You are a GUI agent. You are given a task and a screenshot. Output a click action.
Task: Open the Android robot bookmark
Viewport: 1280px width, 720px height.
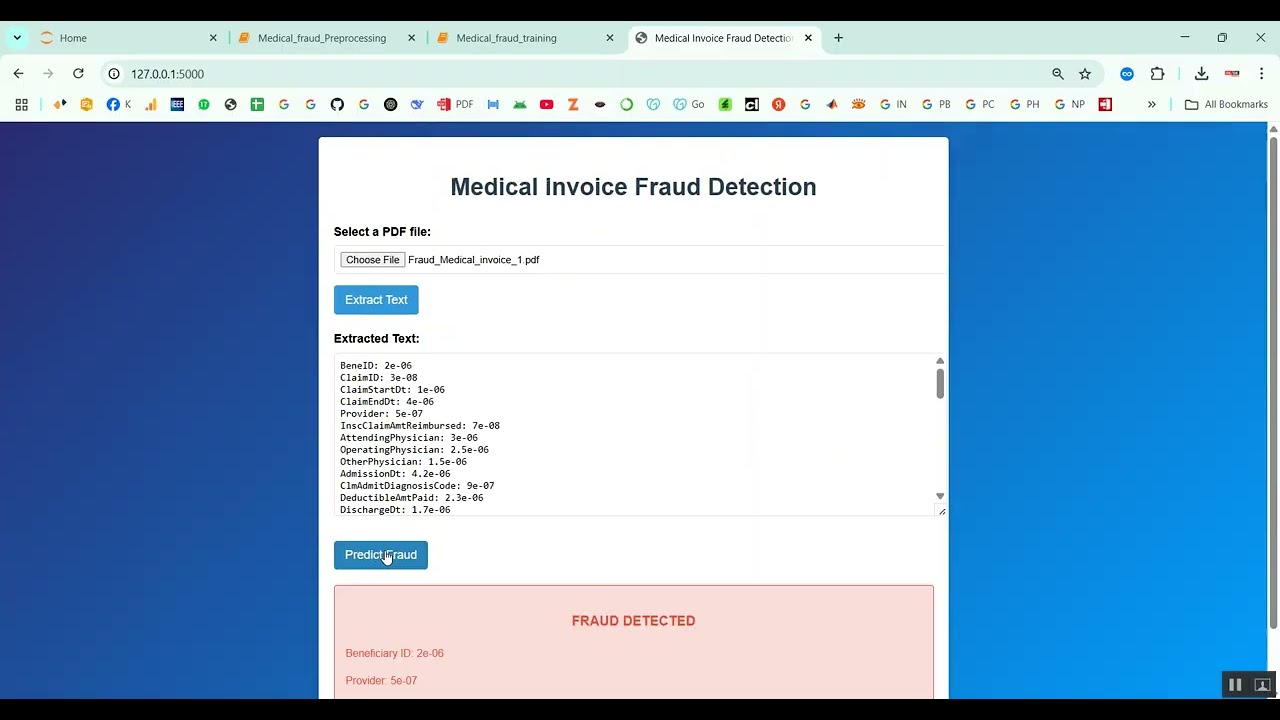click(x=520, y=104)
